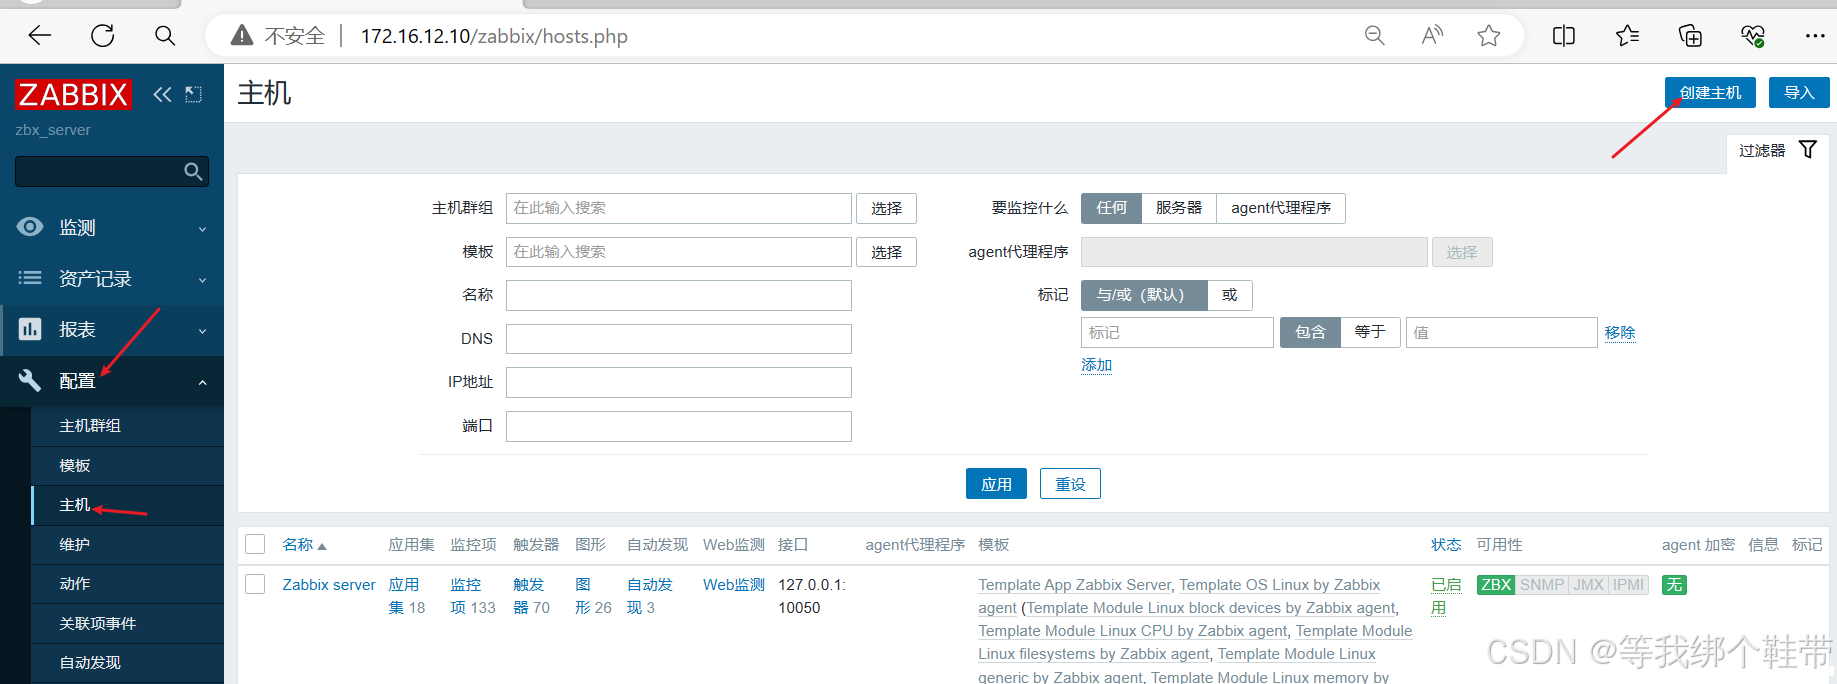Open 主机 submenu item

point(128,506)
